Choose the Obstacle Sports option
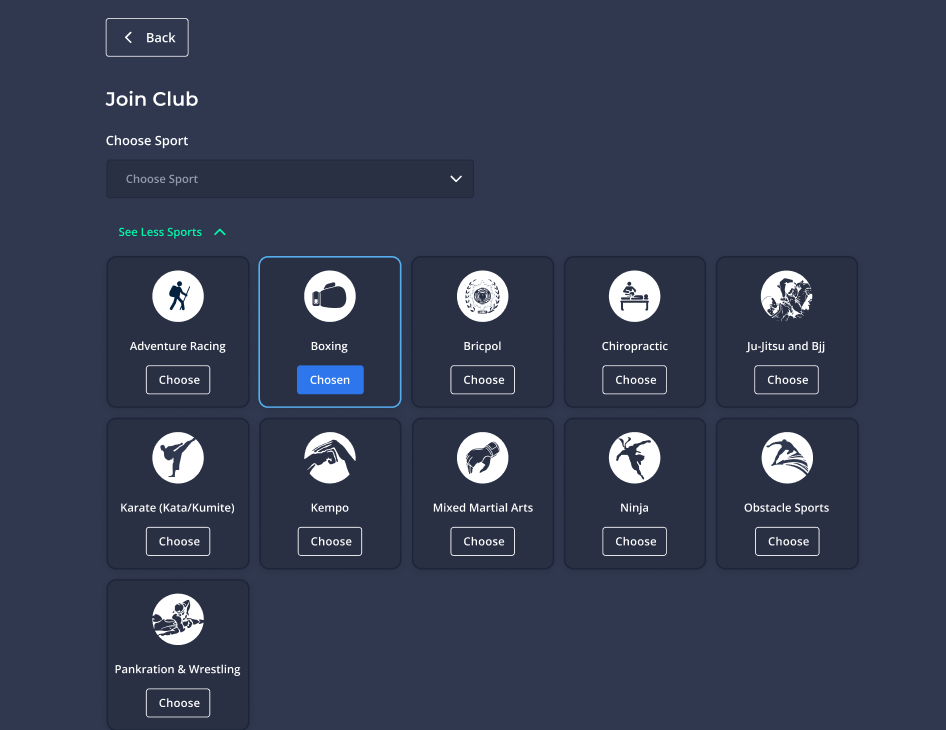Viewport: 946px width, 730px height. (x=787, y=542)
